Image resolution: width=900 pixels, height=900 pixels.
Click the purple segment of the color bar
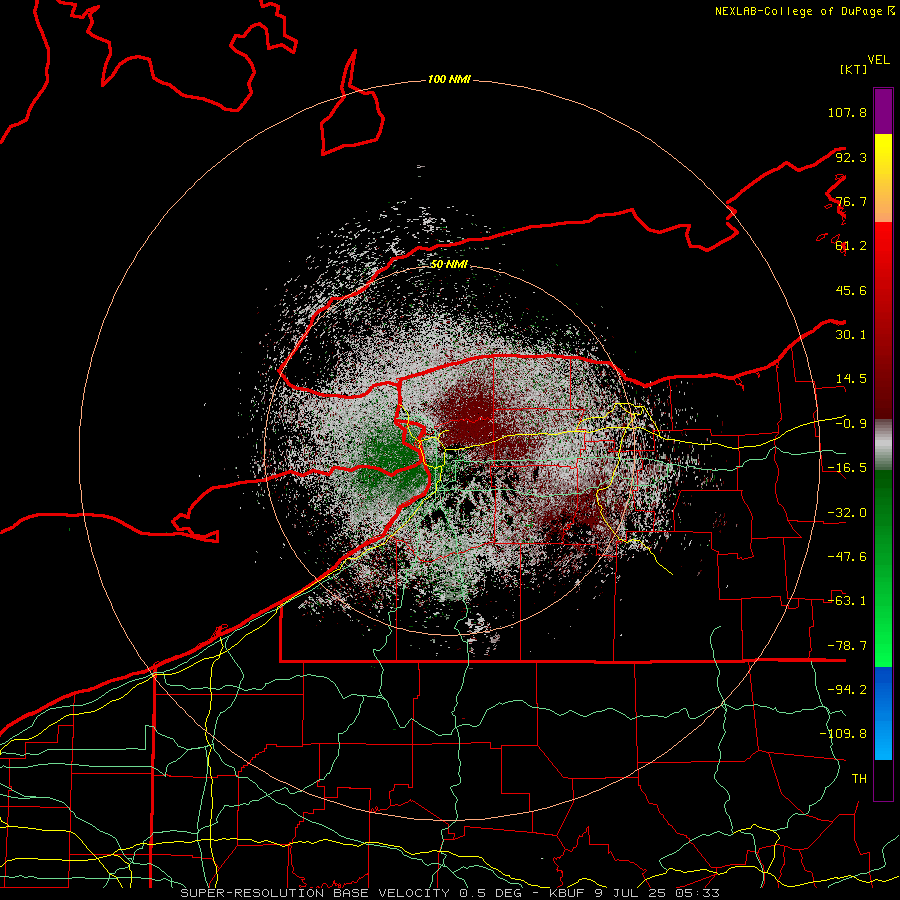pyautogui.click(x=883, y=111)
